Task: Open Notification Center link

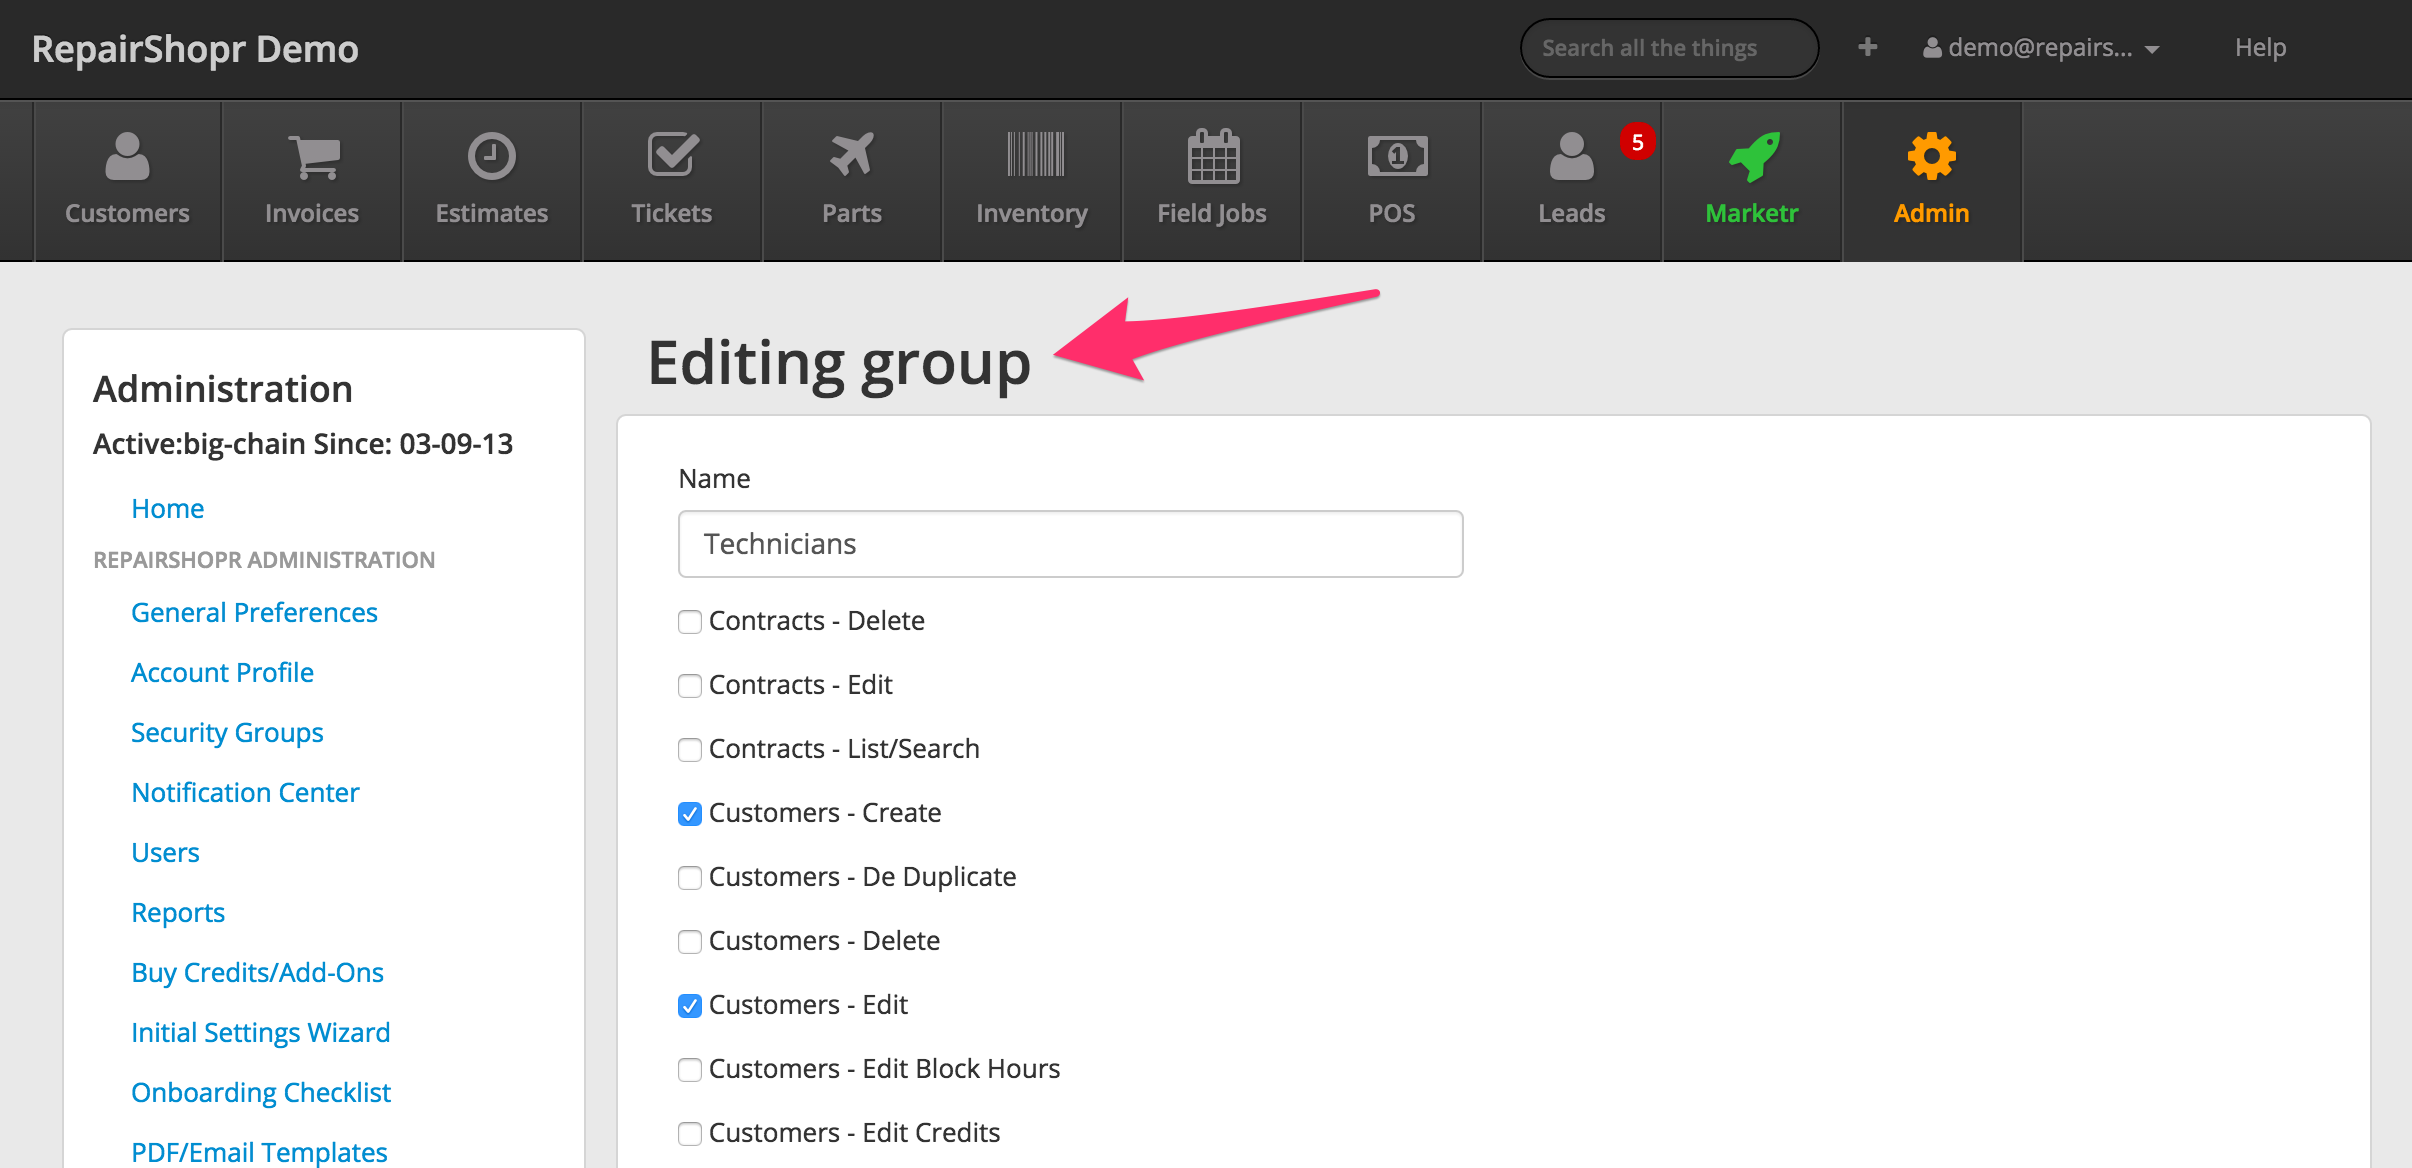Action: (245, 792)
